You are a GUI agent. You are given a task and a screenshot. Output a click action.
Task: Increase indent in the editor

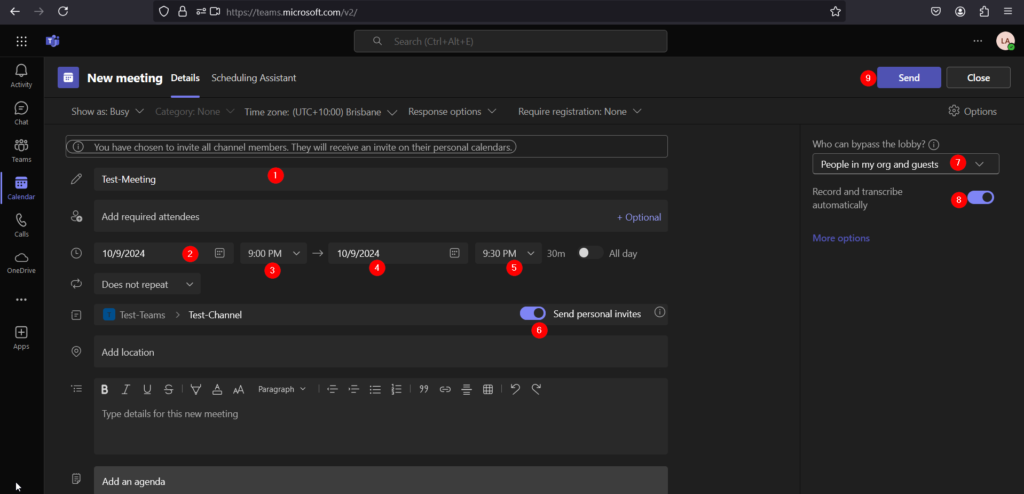pyautogui.click(x=353, y=389)
